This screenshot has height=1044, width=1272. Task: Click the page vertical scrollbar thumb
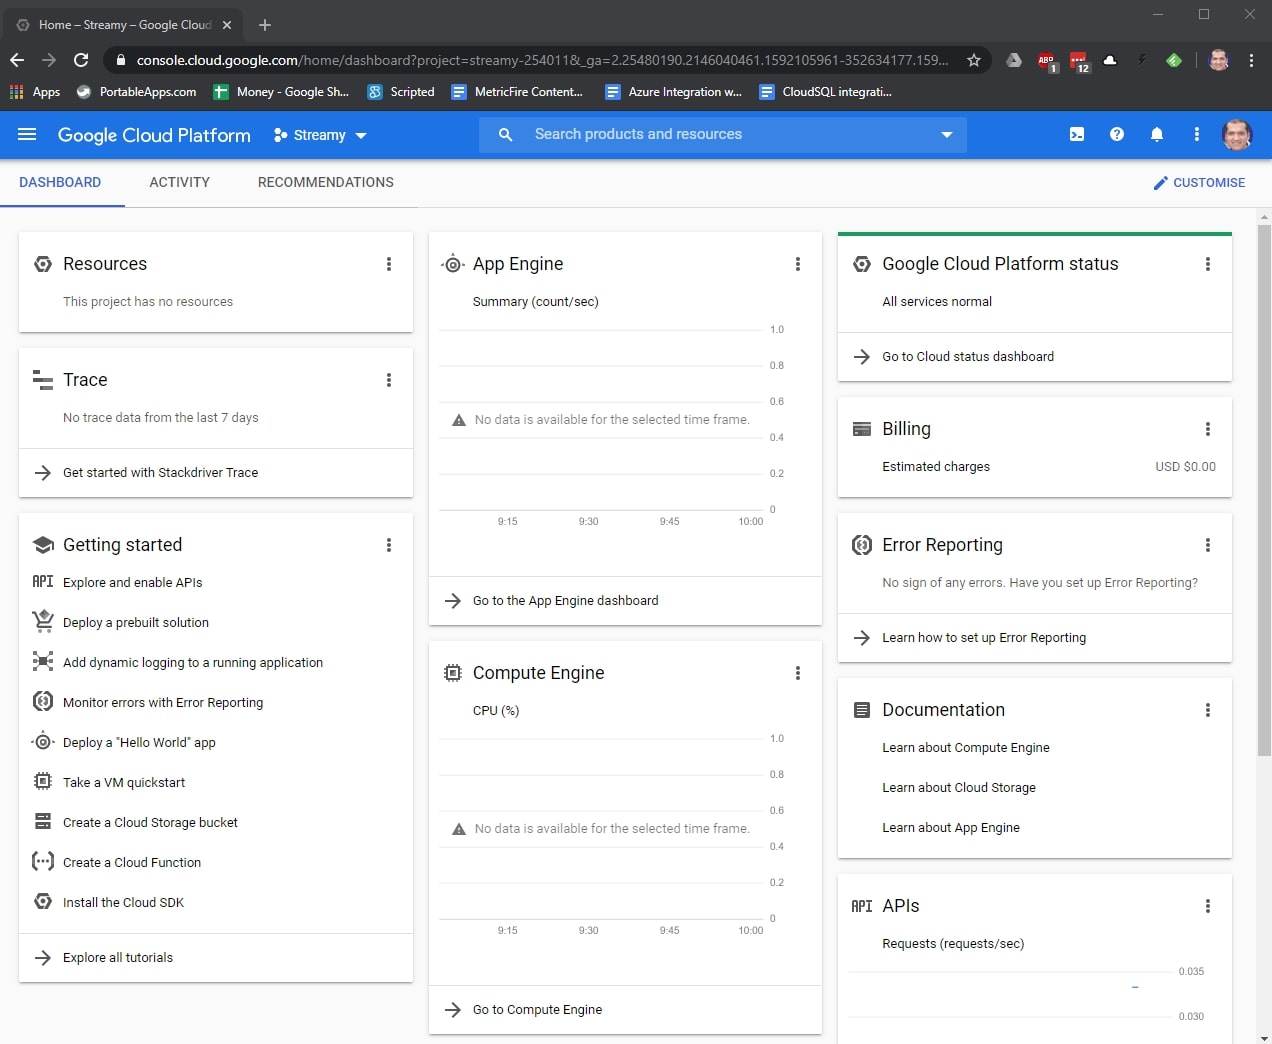(x=1264, y=490)
